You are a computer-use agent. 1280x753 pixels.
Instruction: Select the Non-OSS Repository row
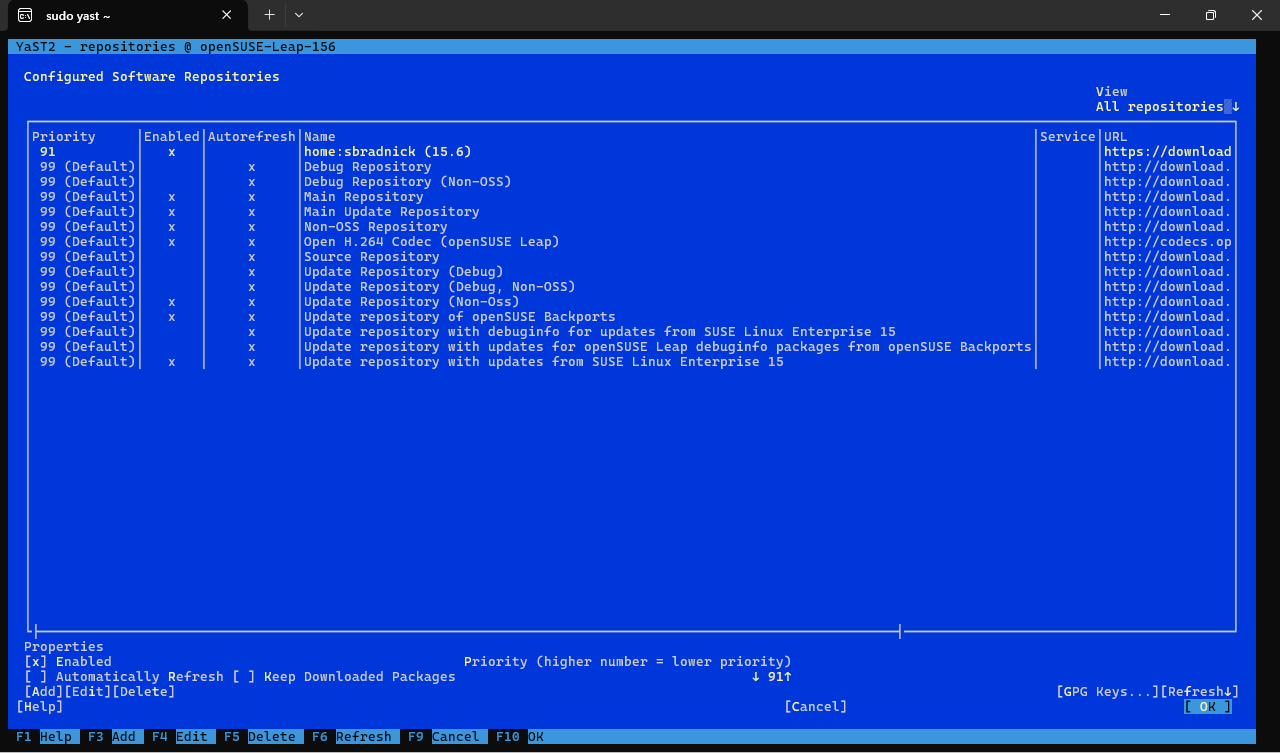632,227
